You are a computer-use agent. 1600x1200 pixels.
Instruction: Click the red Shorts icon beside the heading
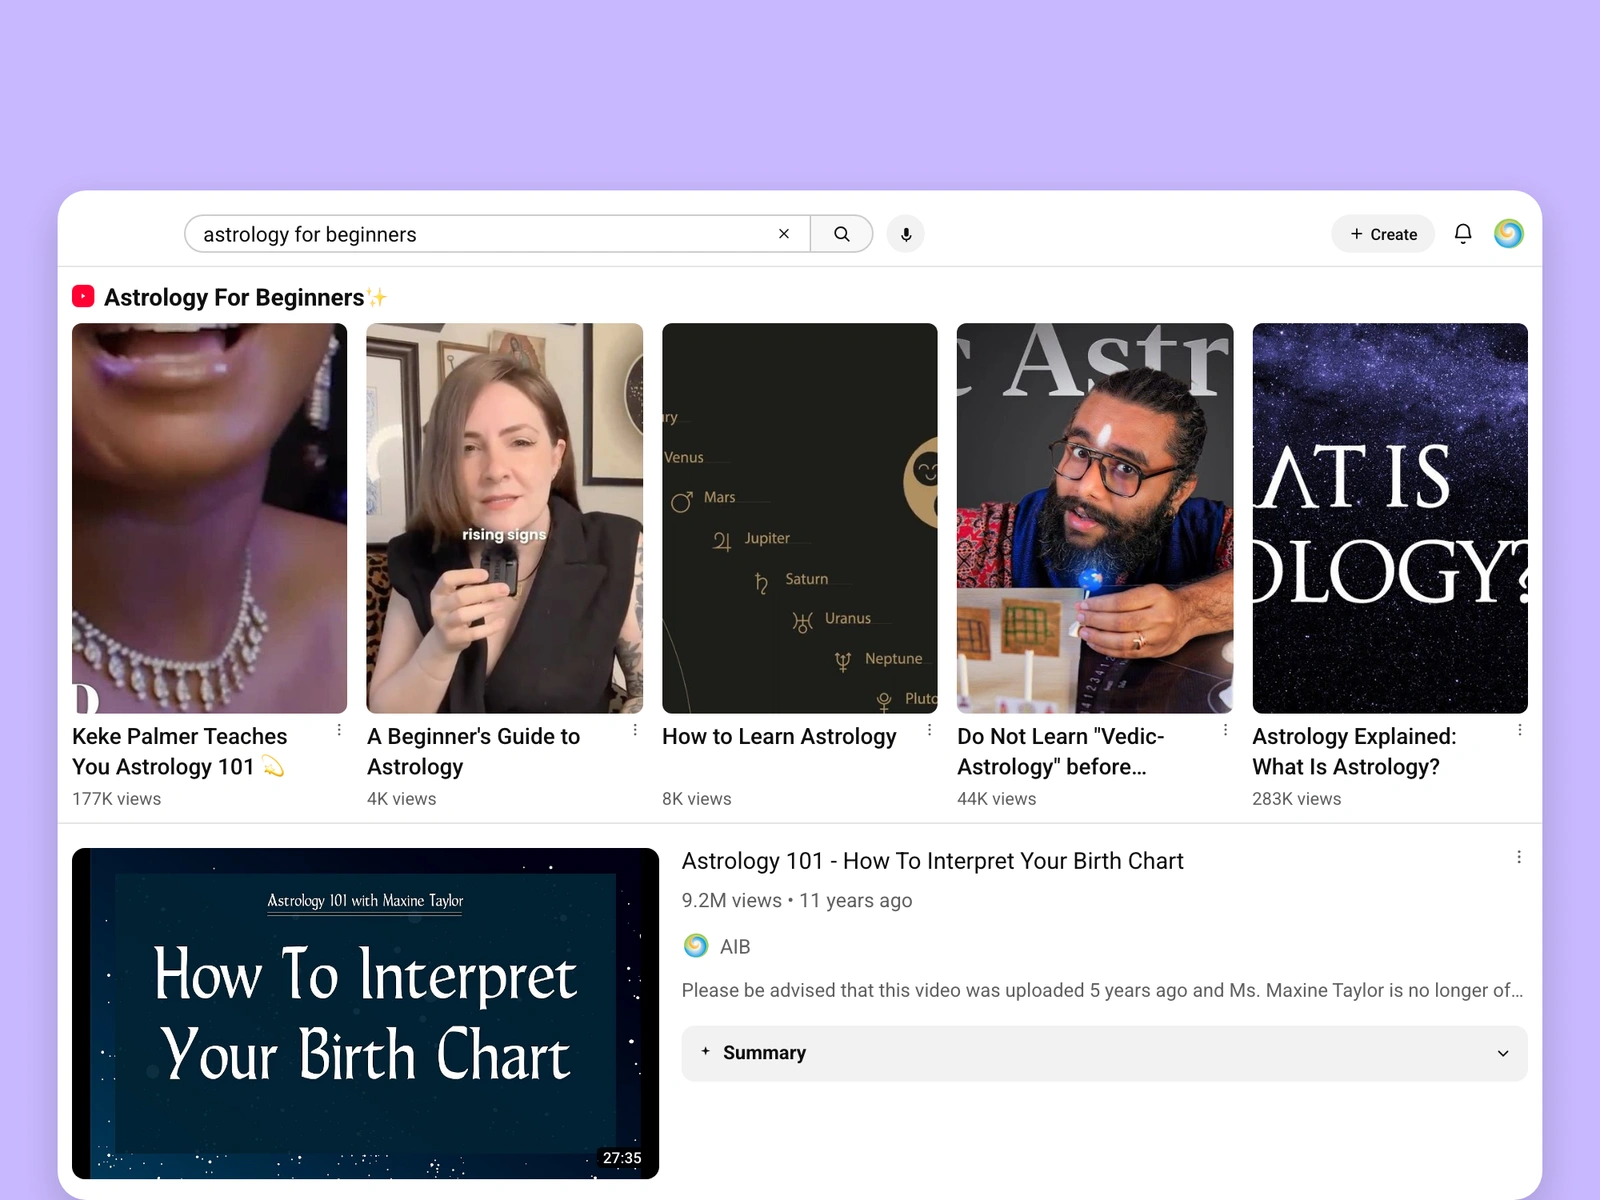(83, 297)
